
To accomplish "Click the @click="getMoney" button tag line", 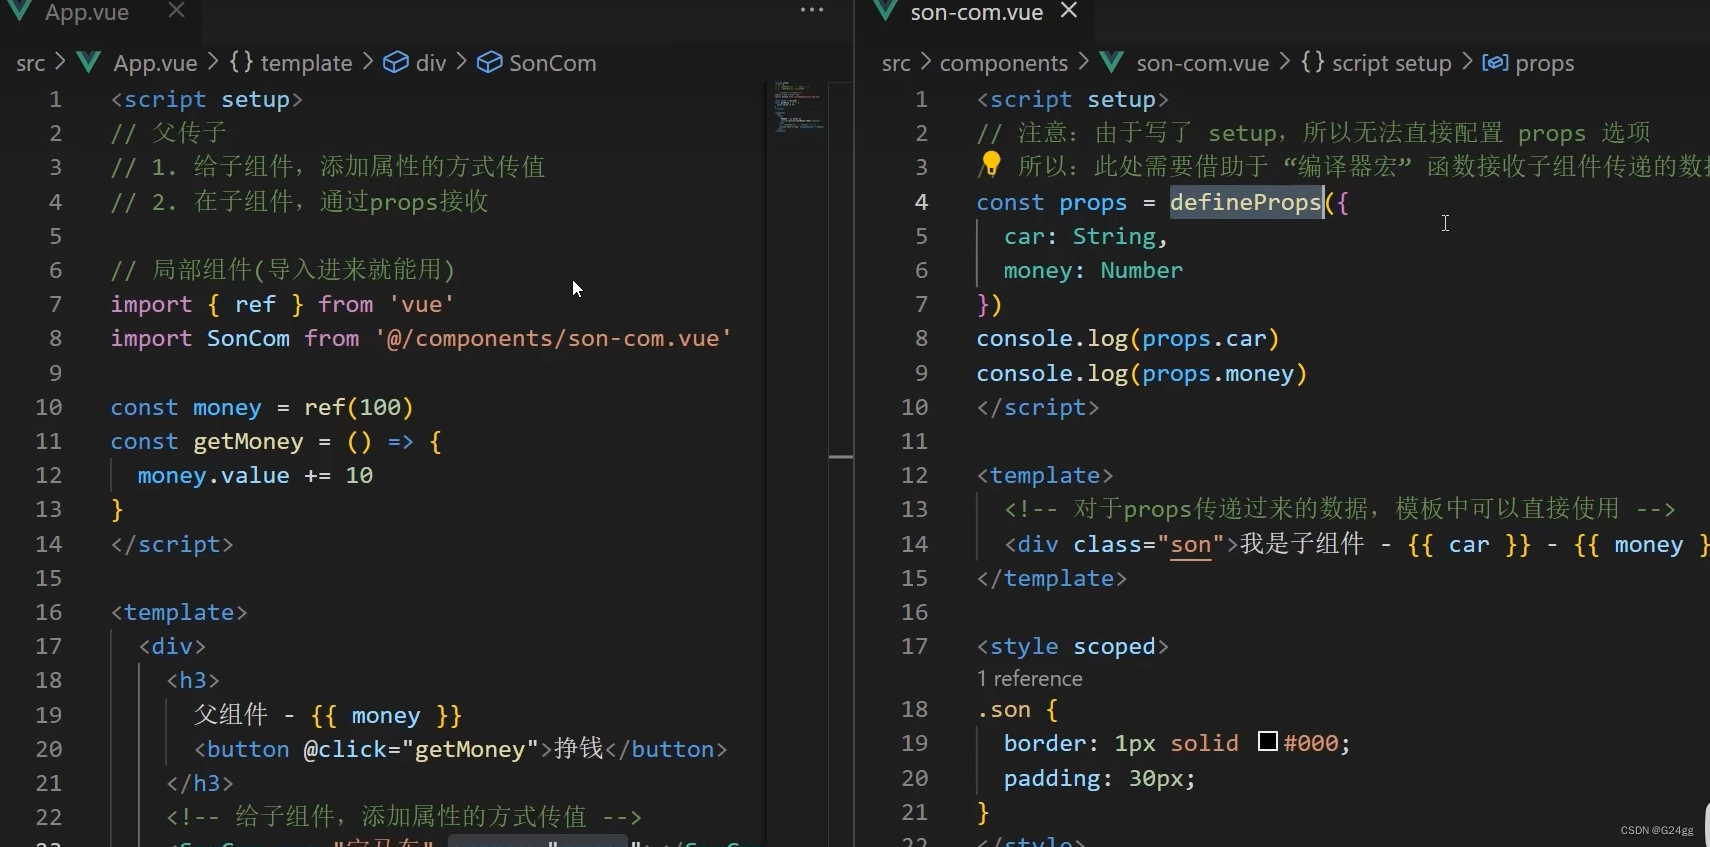I will tap(461, 749).
